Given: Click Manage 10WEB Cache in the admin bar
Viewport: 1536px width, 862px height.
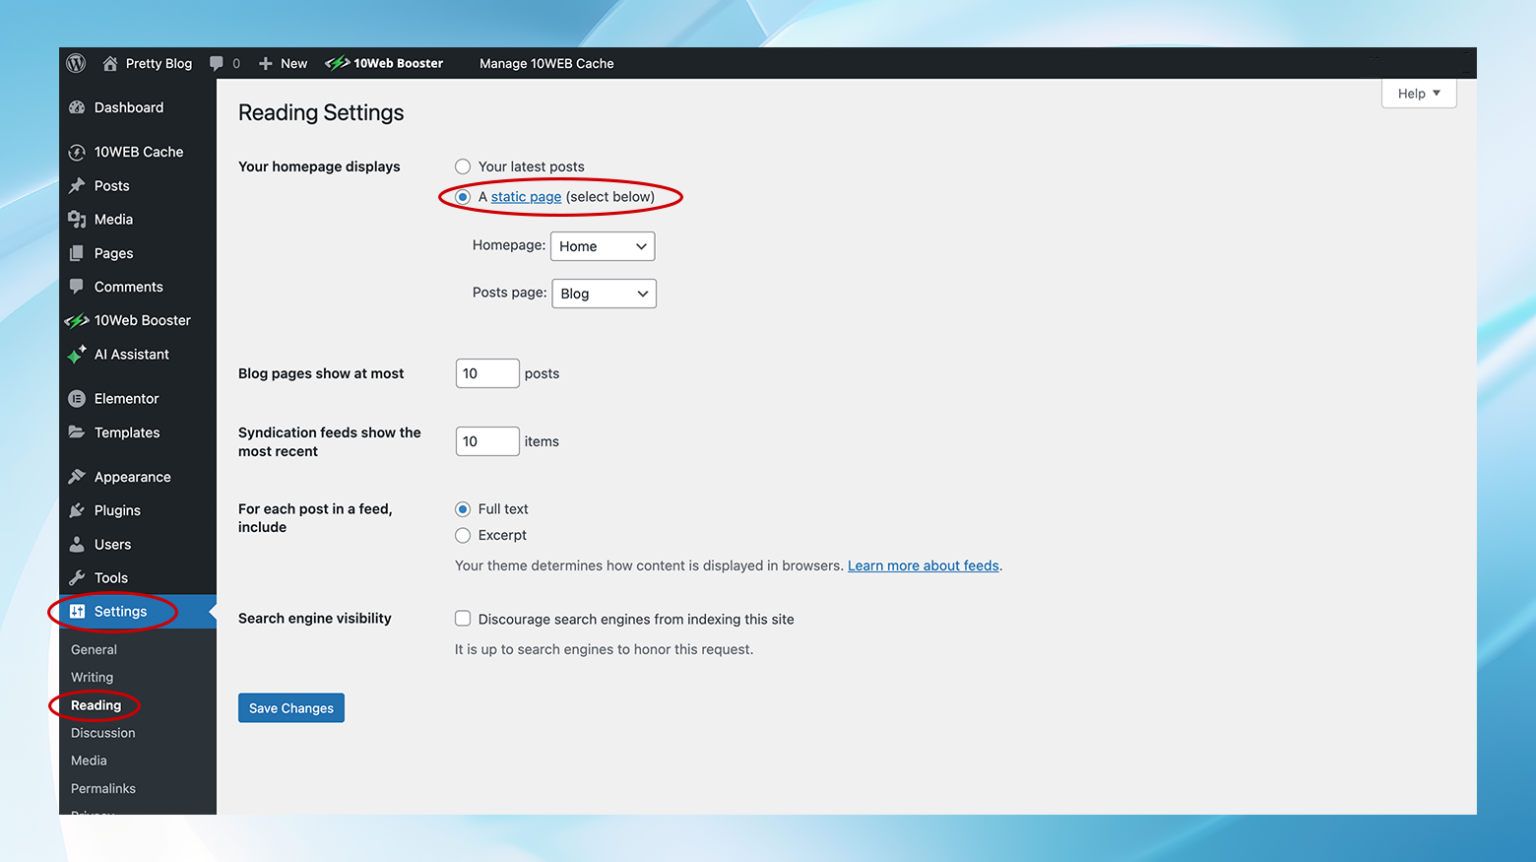Looking at the screenshot, I should click(546, 62).
